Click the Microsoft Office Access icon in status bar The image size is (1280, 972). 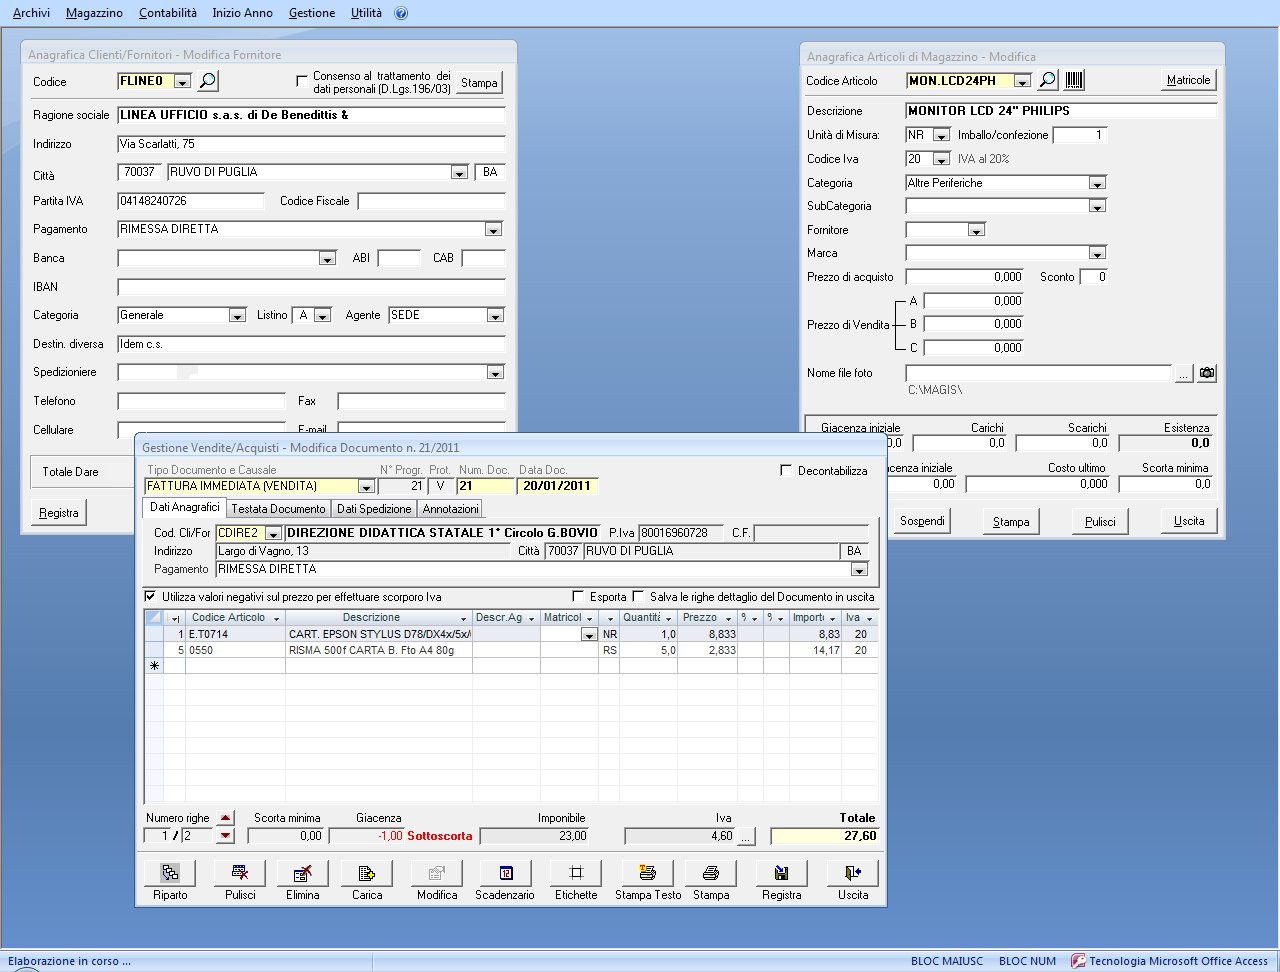pyautogui.click(x=1078, y=961)
